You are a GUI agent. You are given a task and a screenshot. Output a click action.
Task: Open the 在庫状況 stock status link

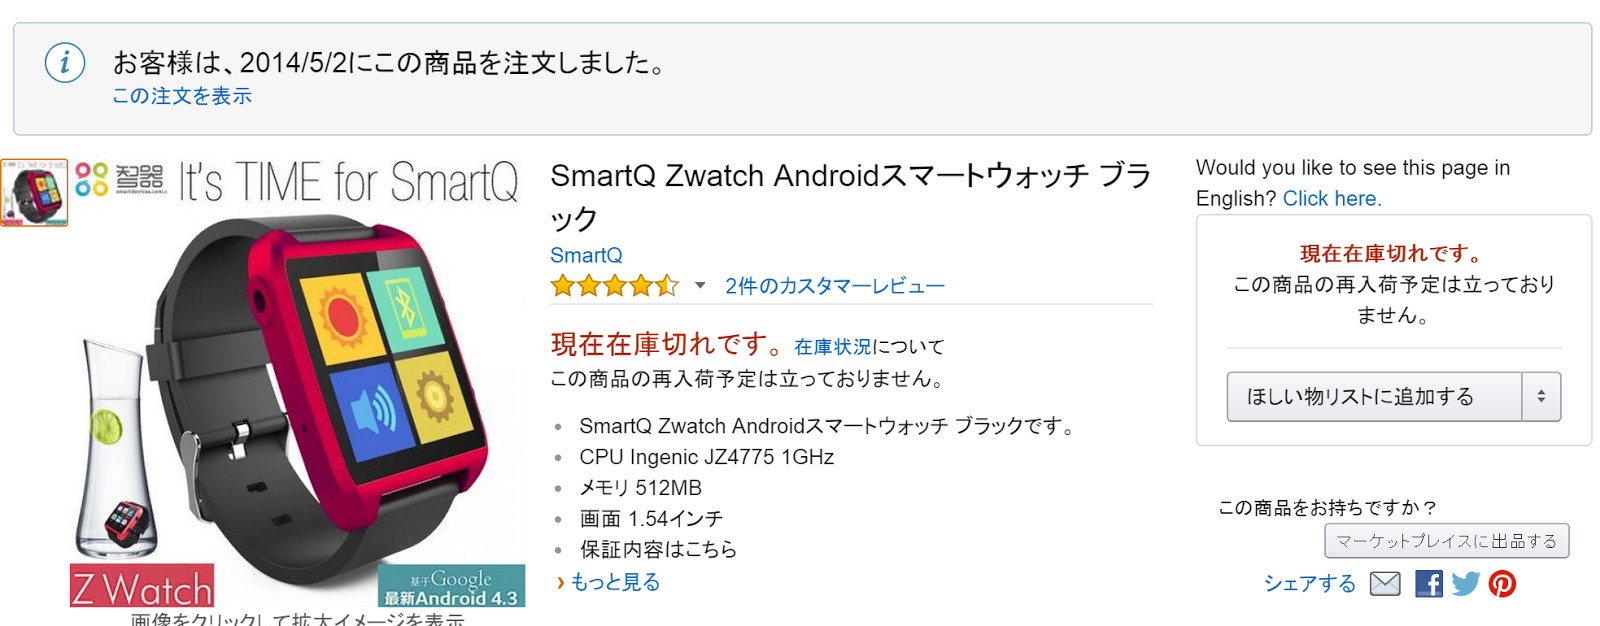pyautogui.click(x=833, y=347)
